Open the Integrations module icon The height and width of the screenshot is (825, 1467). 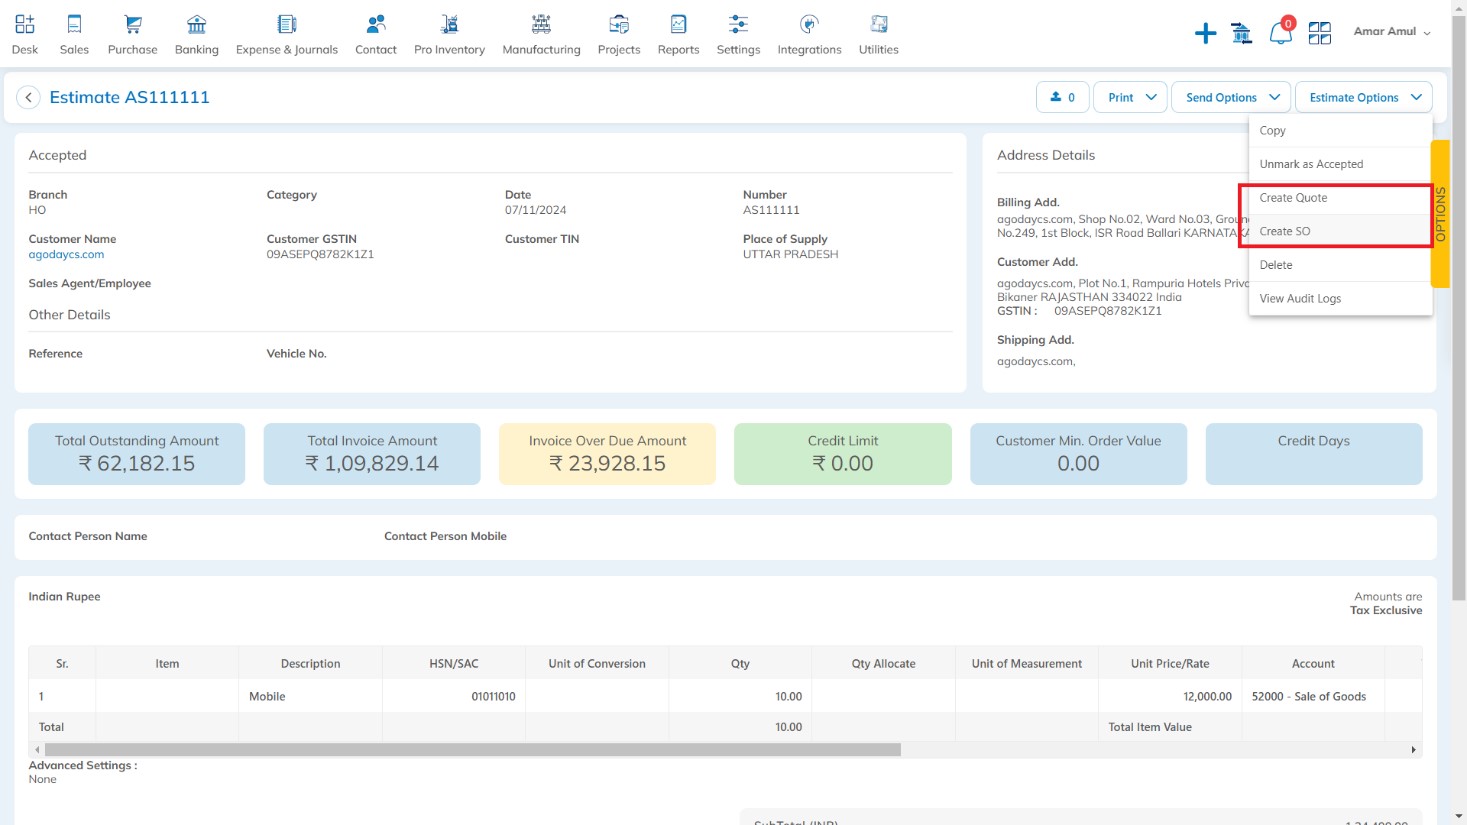(x=810, y=24)
